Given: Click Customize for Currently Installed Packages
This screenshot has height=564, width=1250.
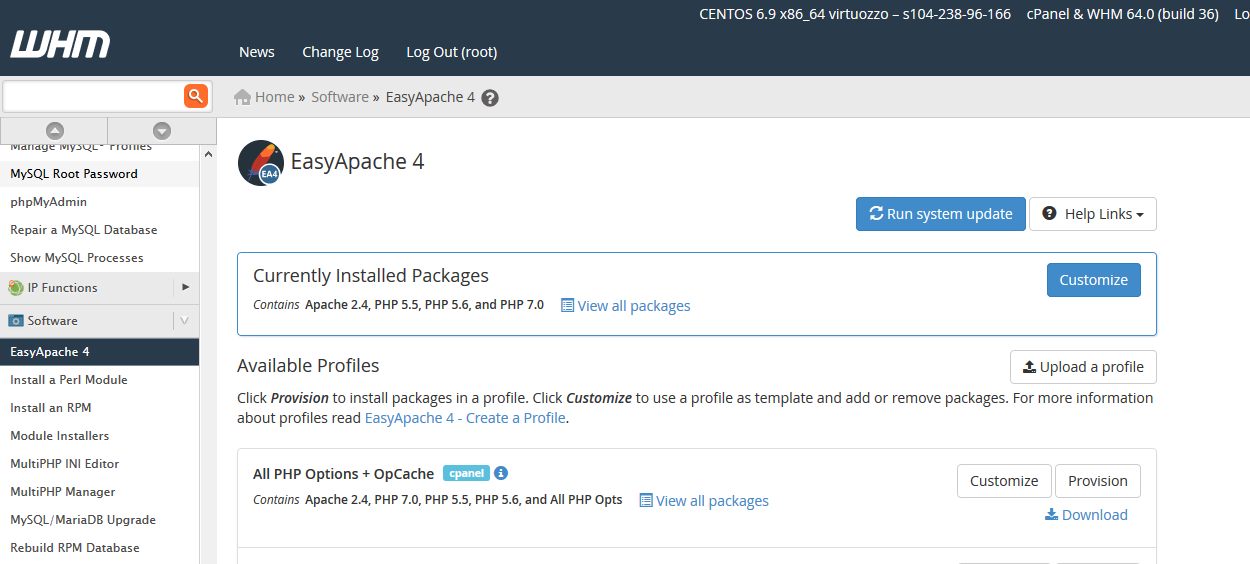Looking at the screenshot, I should point(1094,280).
